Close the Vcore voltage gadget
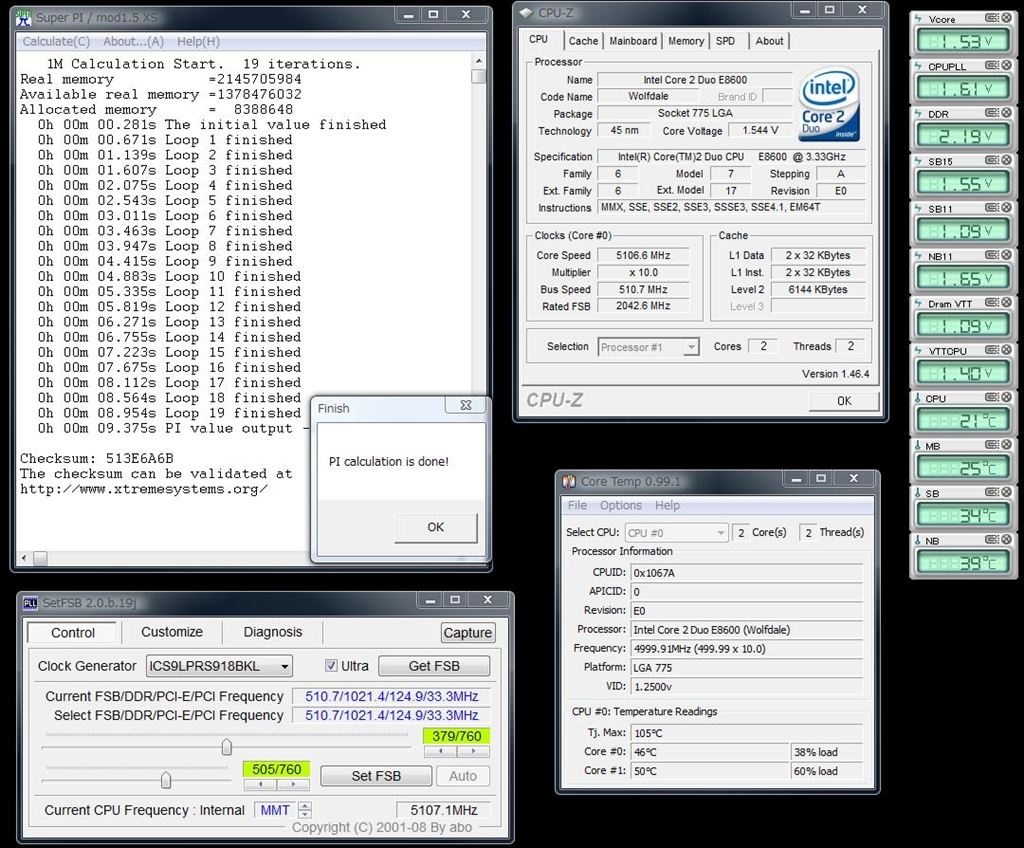Image resolution: width=1024 pixels, height=848 pixels. 1005,18
